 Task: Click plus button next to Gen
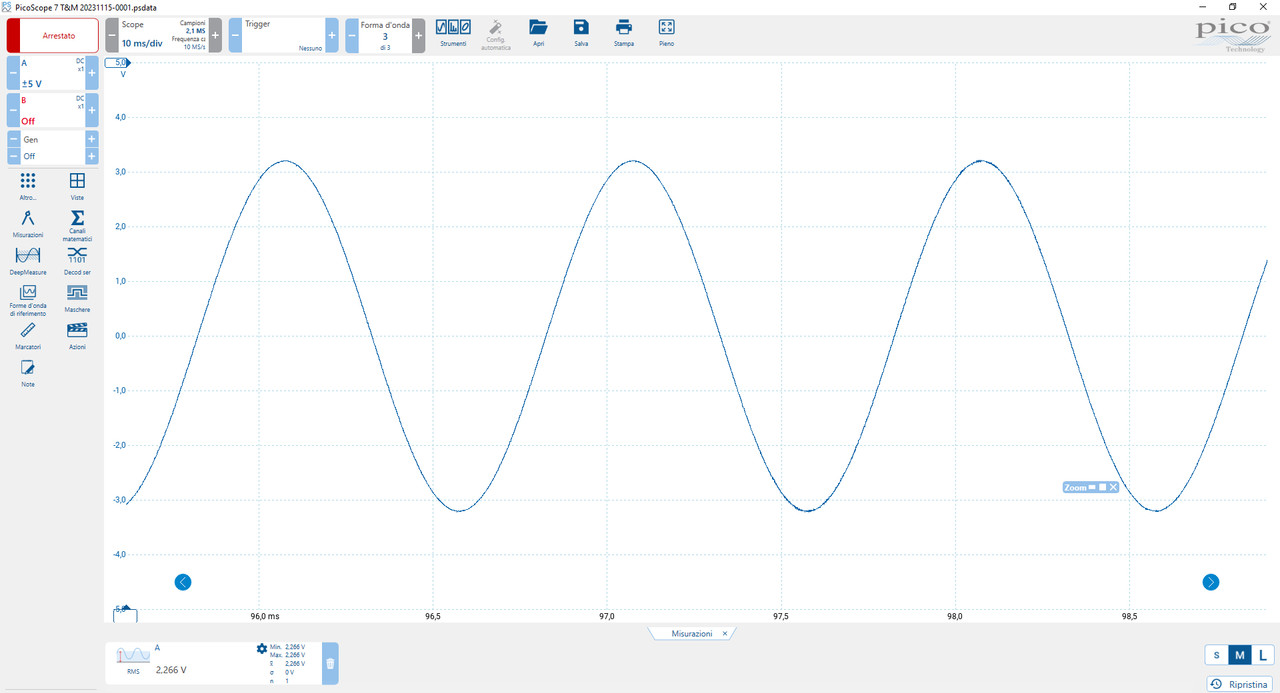tap(92, 140)
